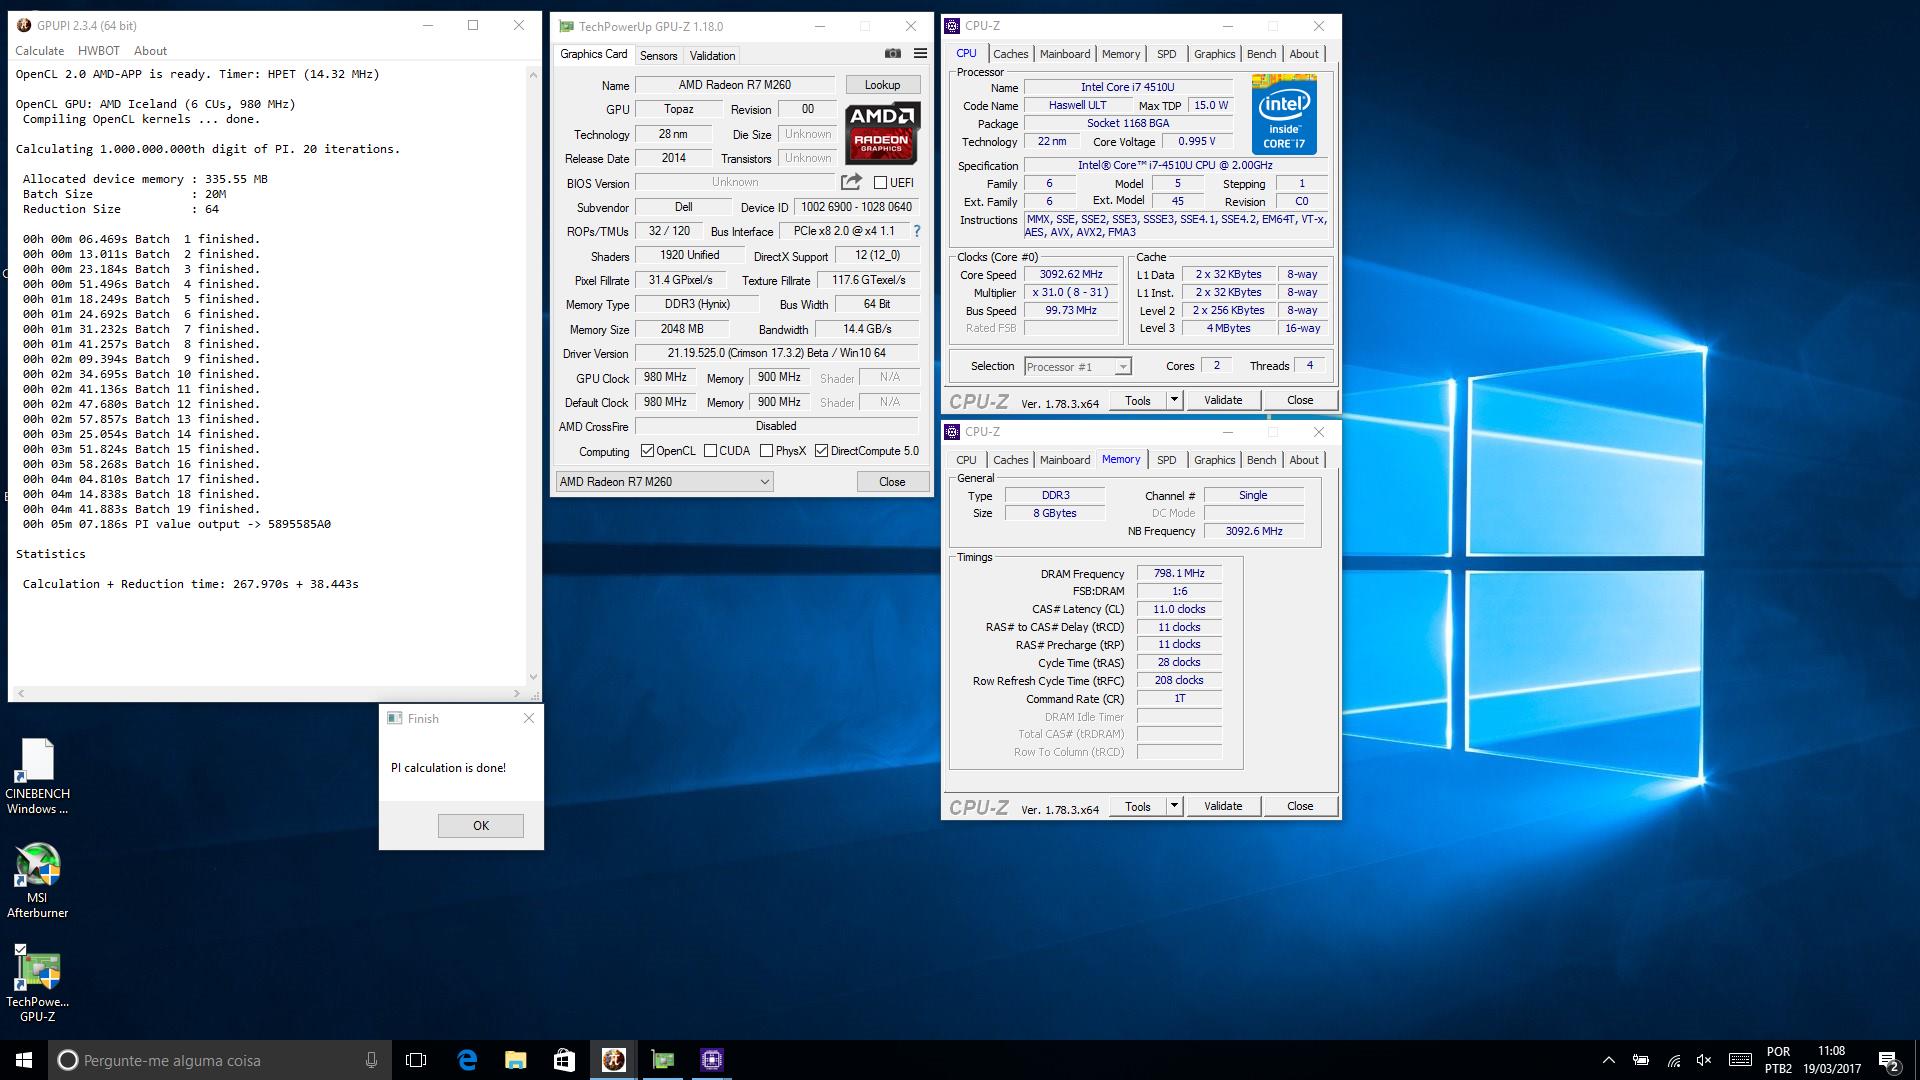1920x1080 pixels.
Task: Switch to GPU-Z taskbar icon
Action: coord(663,1060)
